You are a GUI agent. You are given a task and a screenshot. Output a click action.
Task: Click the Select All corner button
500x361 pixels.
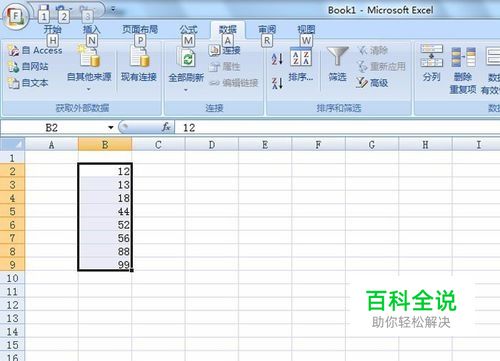pyautogui.click(x=13, y=144)
